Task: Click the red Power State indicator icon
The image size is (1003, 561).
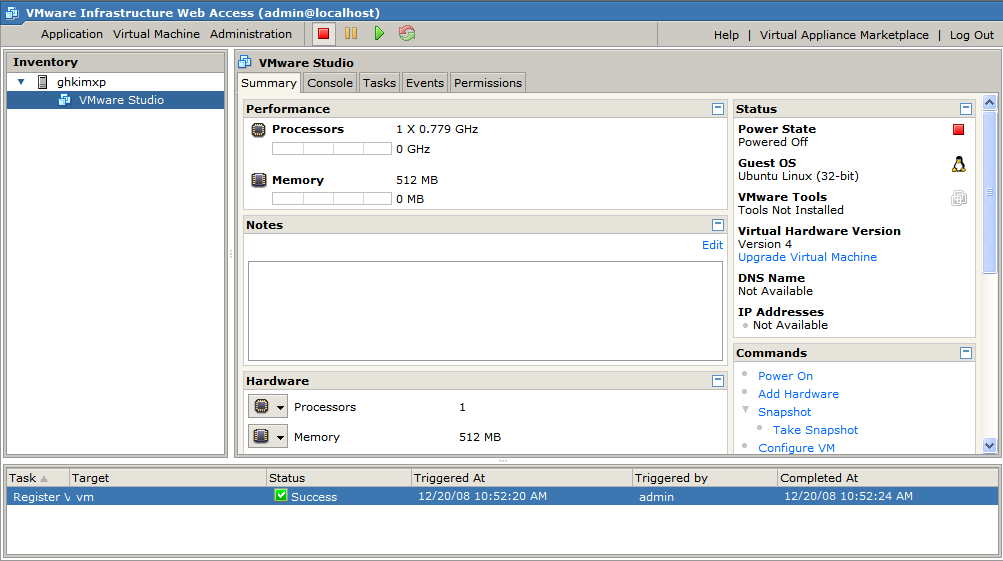Action: tap(958, 130)
